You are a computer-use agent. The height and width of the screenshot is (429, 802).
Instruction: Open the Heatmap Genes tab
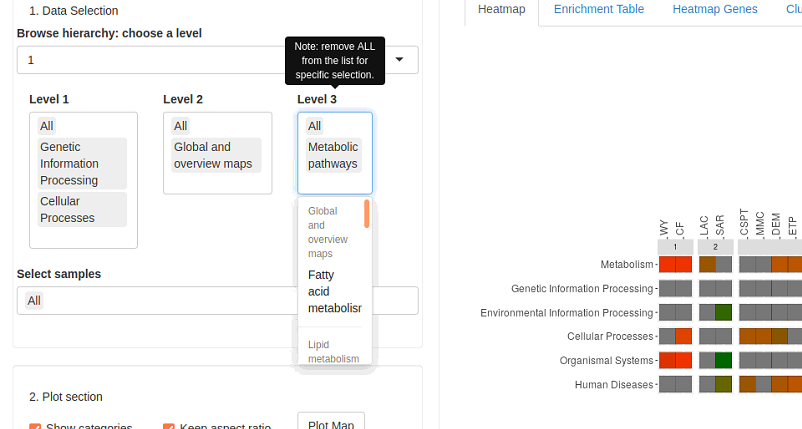click(715, 9)
